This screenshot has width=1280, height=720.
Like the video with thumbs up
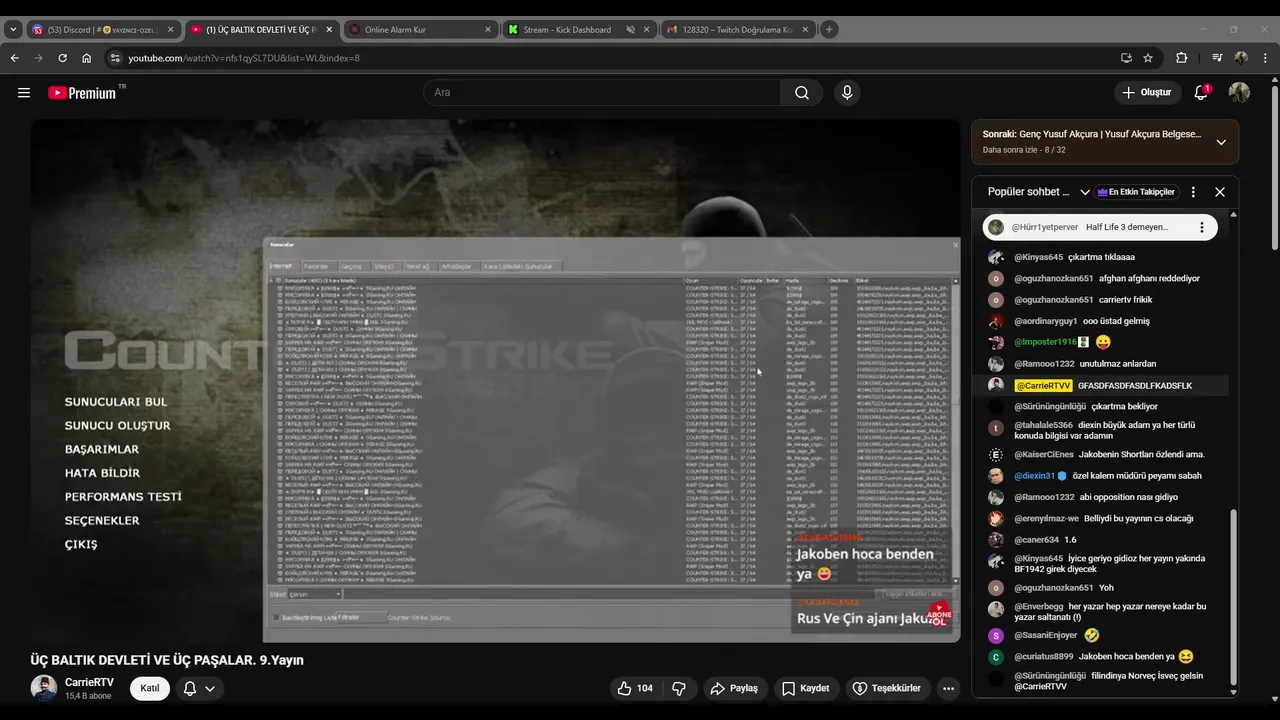coord(636,688)
